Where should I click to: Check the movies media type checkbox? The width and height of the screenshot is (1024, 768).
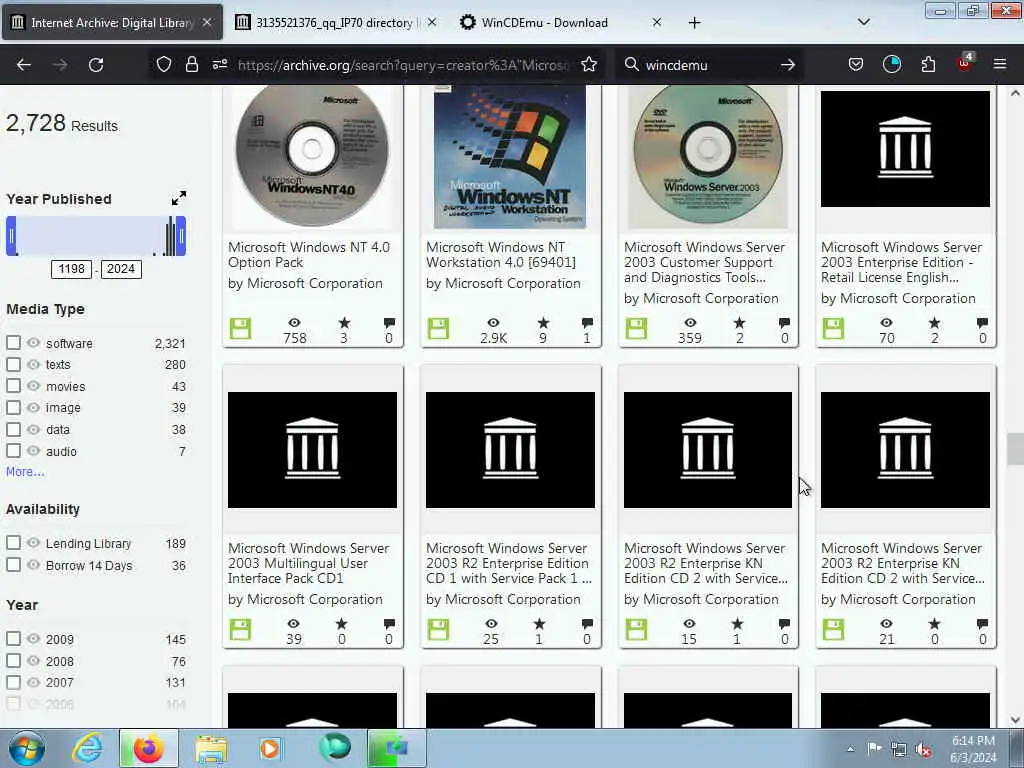click(x=13, y=386)
